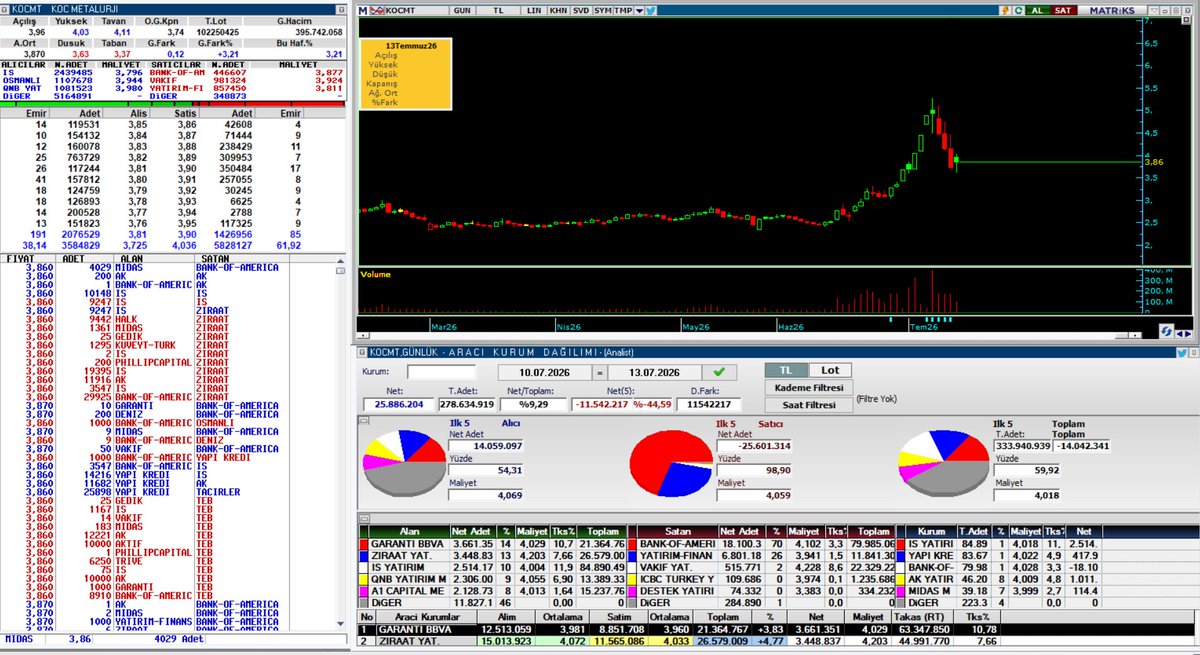Toggle LIN scale in chart toolbar
Image resolution: width=1200 pixels, height=655 pixels.
[535, 10]
